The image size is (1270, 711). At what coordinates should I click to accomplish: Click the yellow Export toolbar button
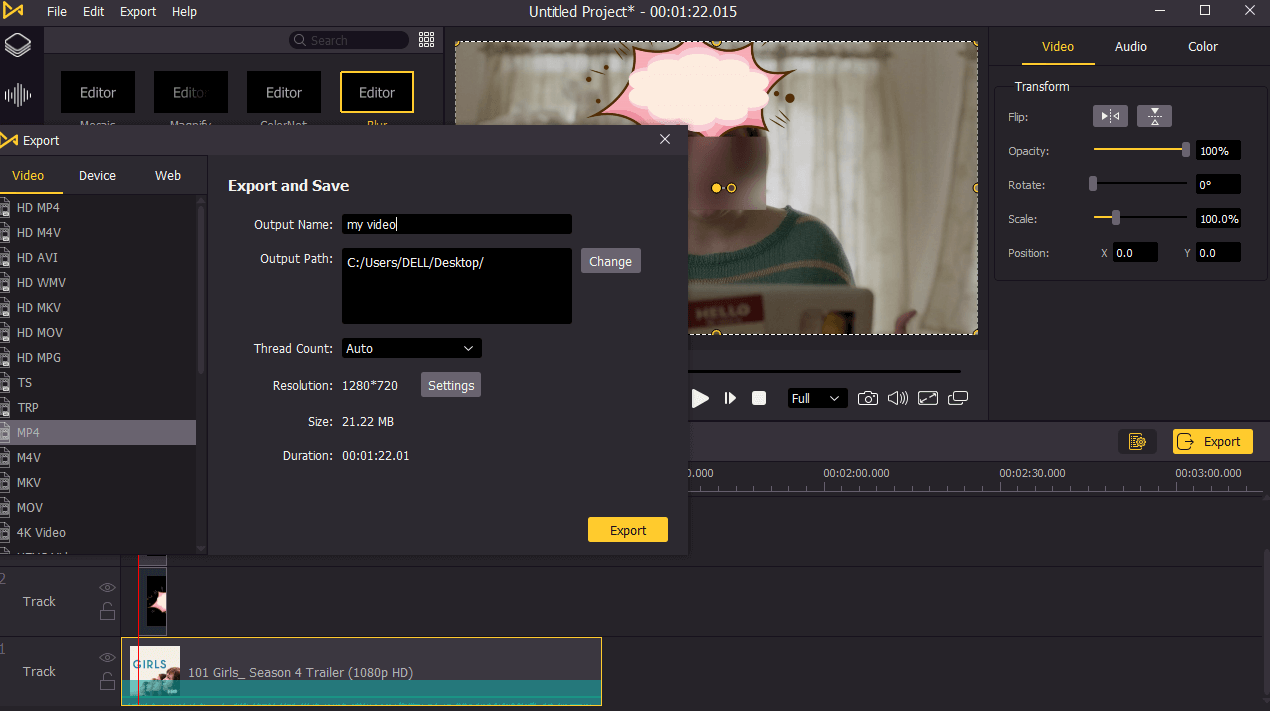pyautogui.click(x=1212, y=441)
